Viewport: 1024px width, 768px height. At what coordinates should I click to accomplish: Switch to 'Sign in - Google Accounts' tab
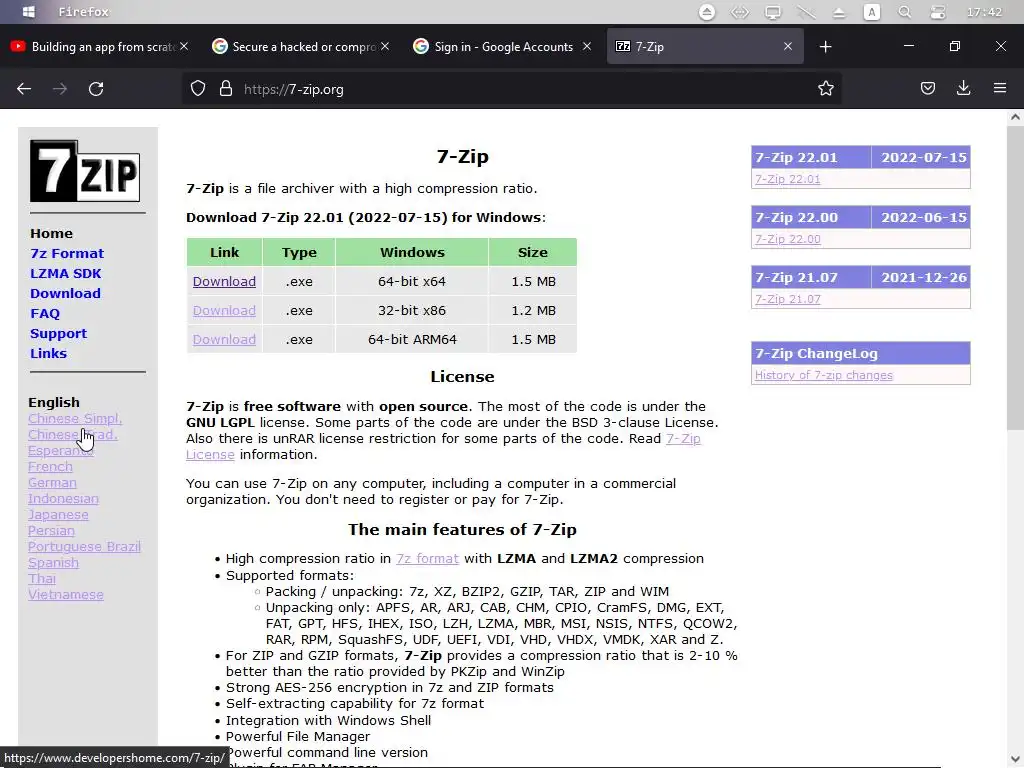tap(502, 46)
